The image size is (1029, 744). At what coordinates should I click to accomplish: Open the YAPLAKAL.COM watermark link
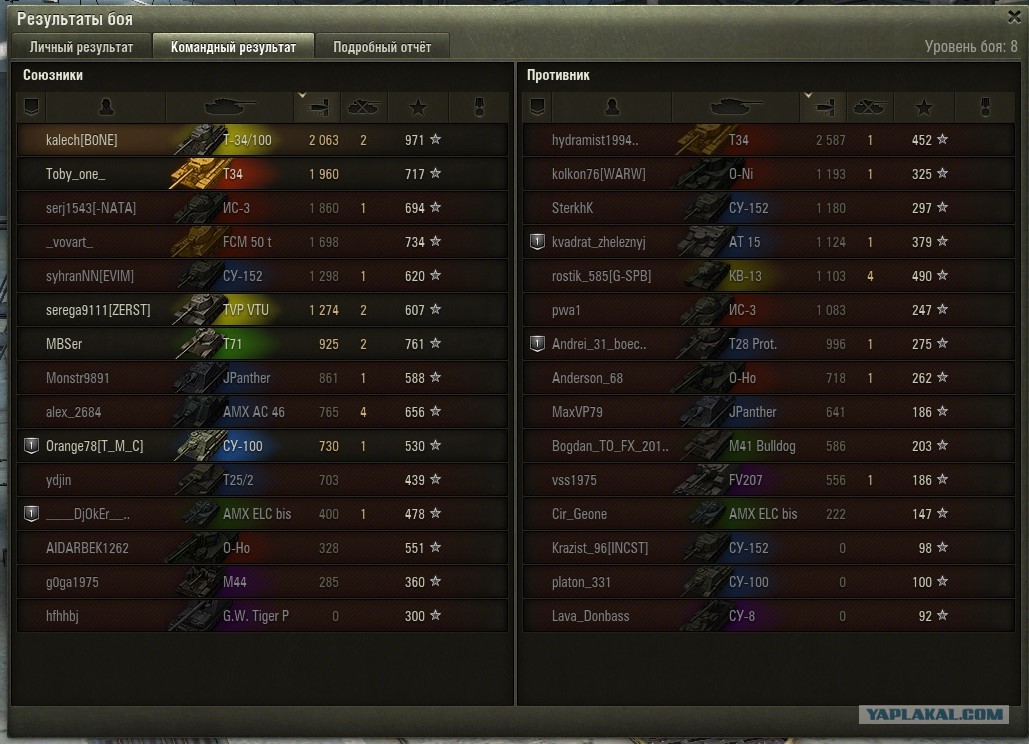(934, 714)
